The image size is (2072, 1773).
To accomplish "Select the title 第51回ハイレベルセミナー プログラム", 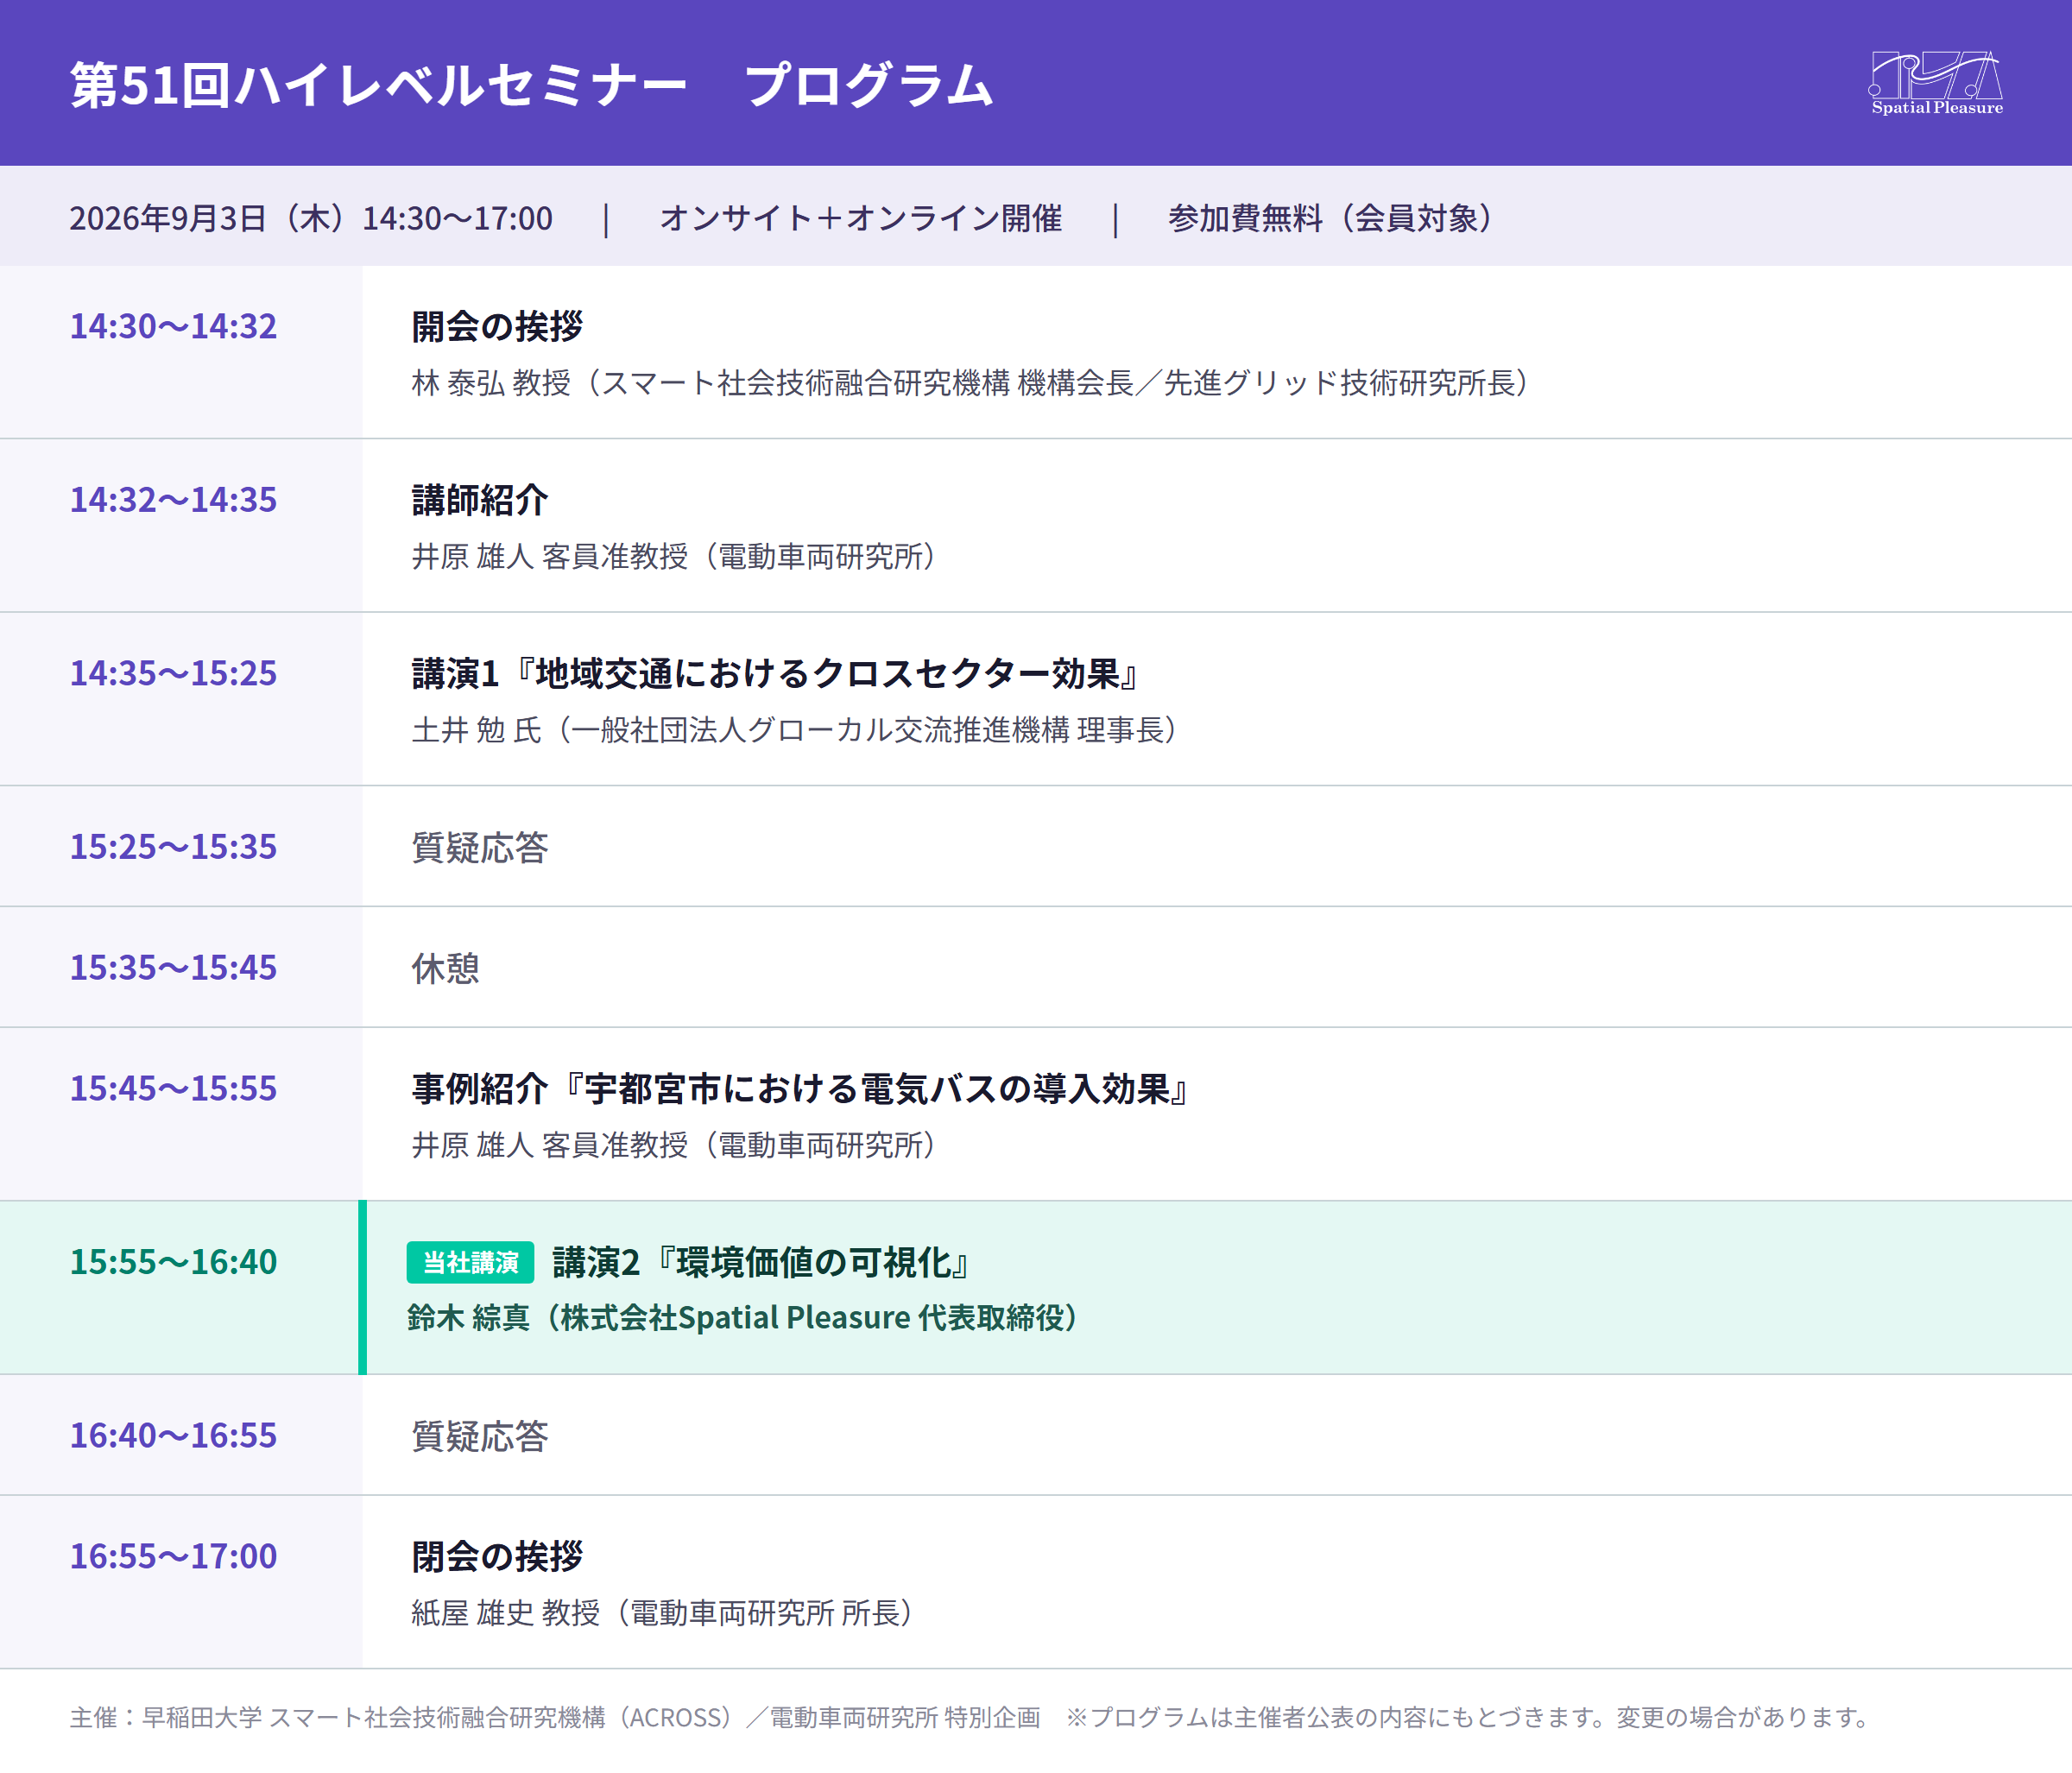I will (532, 84).
